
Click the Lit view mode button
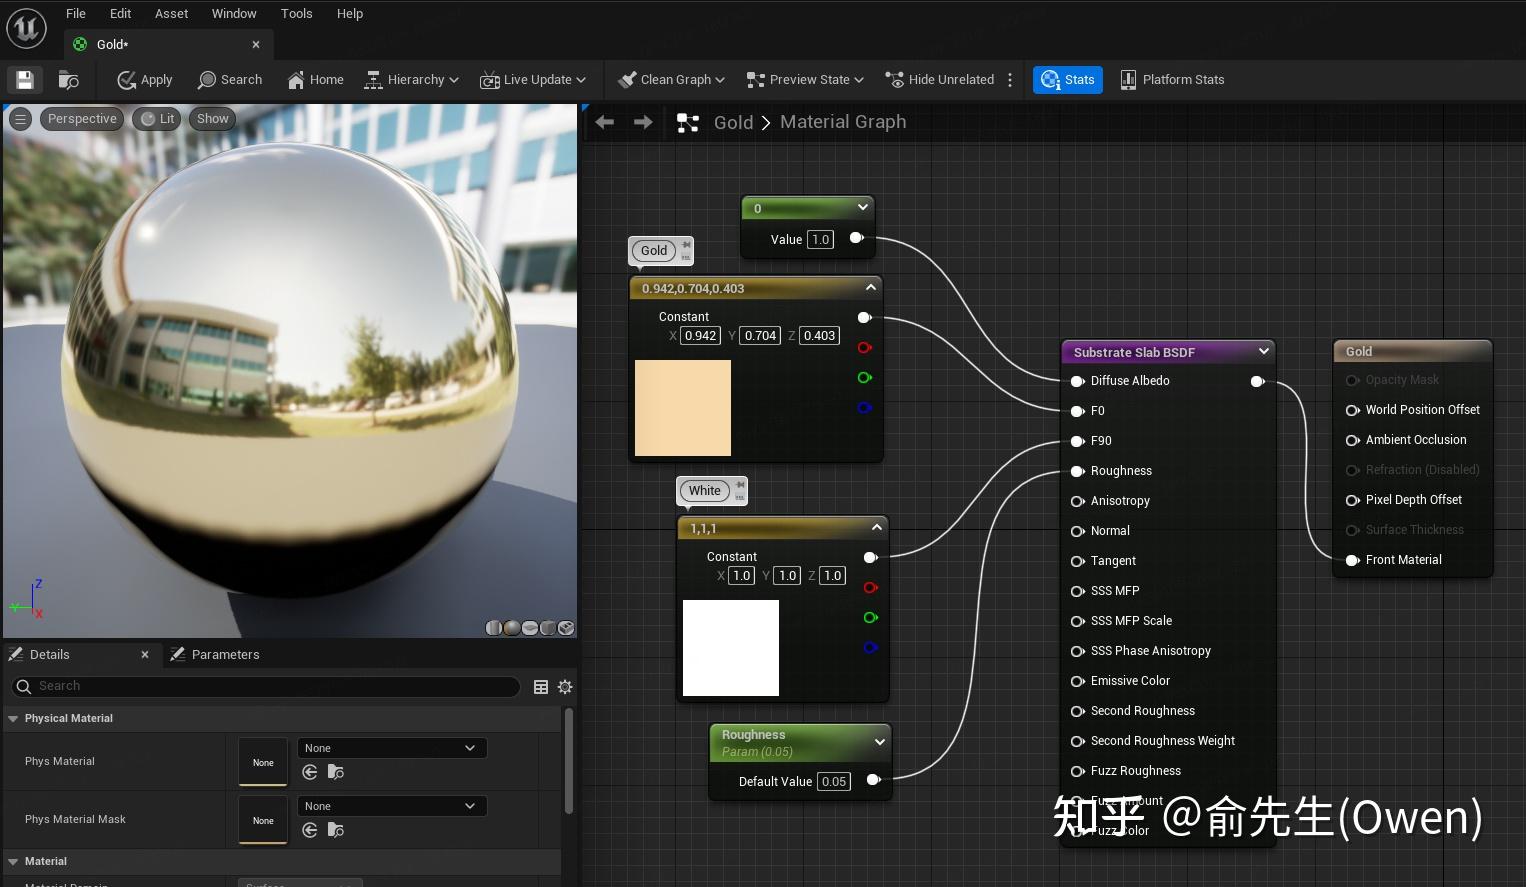point(157,119)
